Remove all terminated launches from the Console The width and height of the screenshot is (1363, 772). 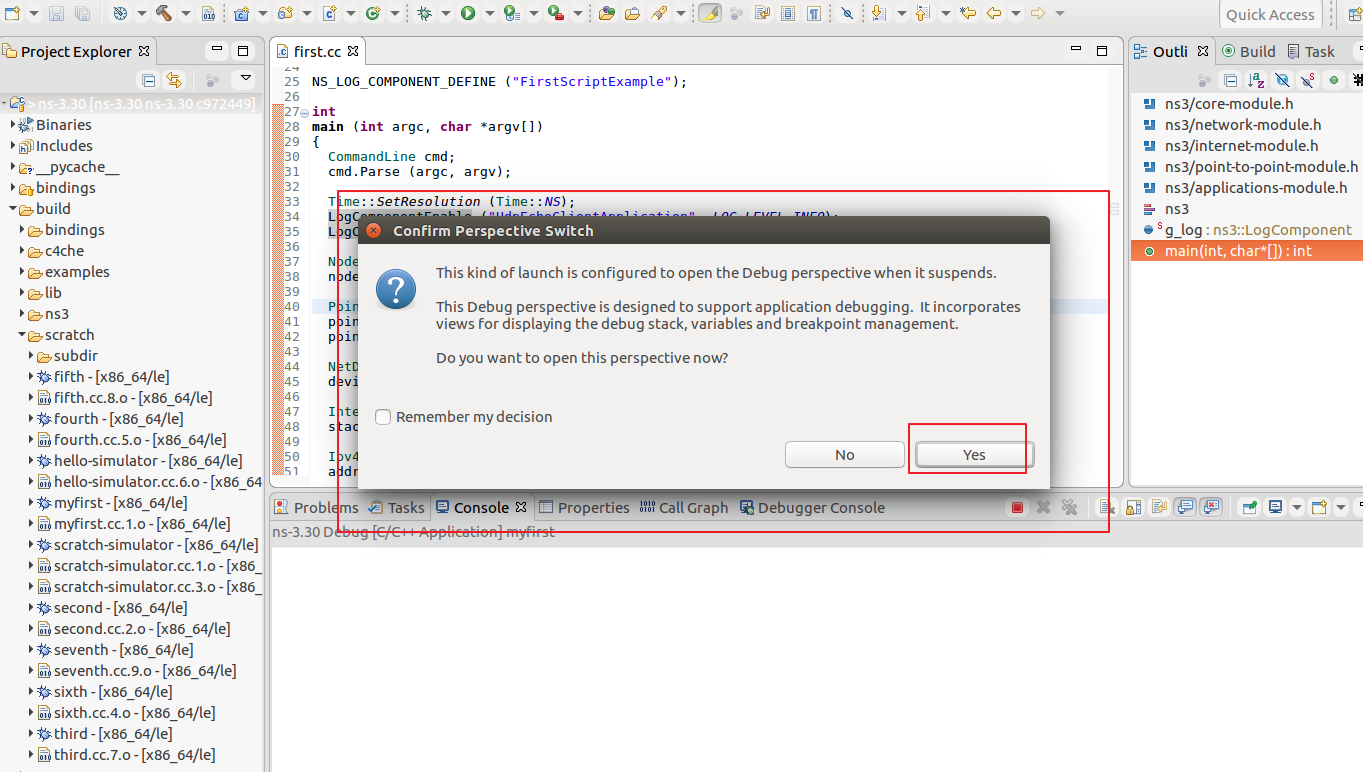point(1070,507)
